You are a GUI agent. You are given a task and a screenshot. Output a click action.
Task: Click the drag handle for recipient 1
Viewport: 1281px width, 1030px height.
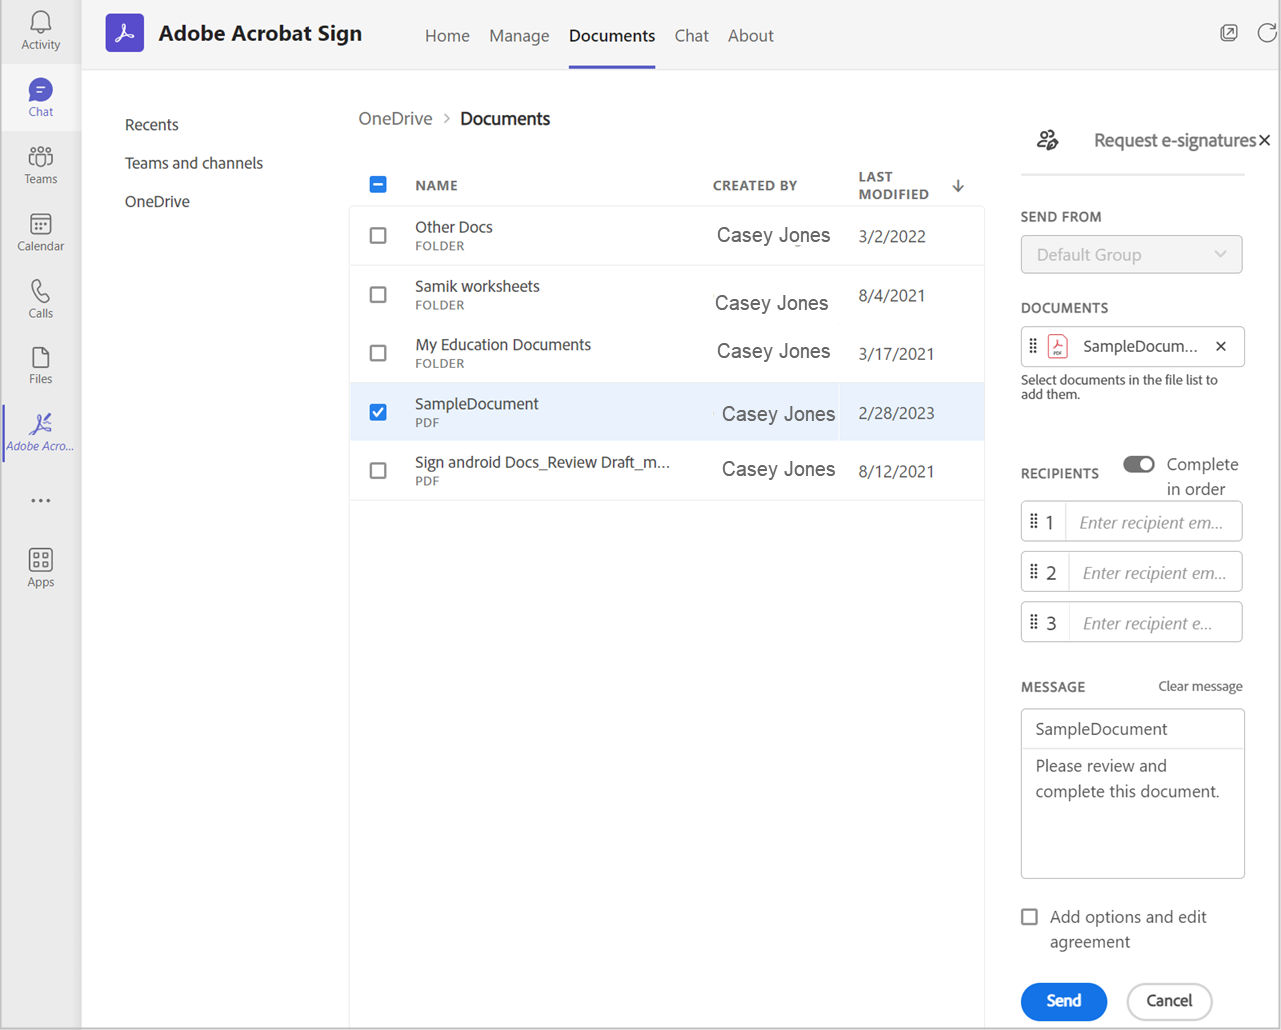[1034, 521]
